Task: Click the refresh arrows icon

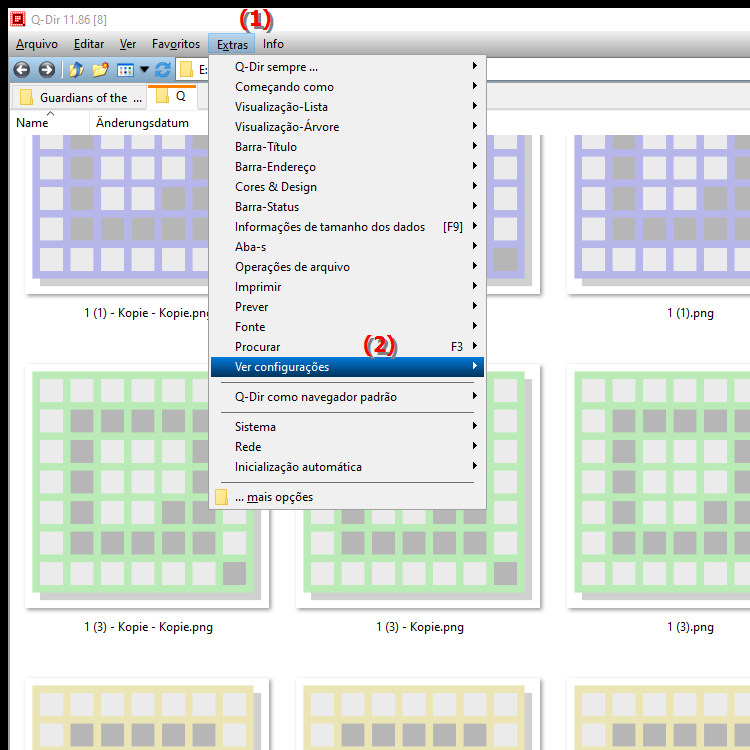Action: 163,70
